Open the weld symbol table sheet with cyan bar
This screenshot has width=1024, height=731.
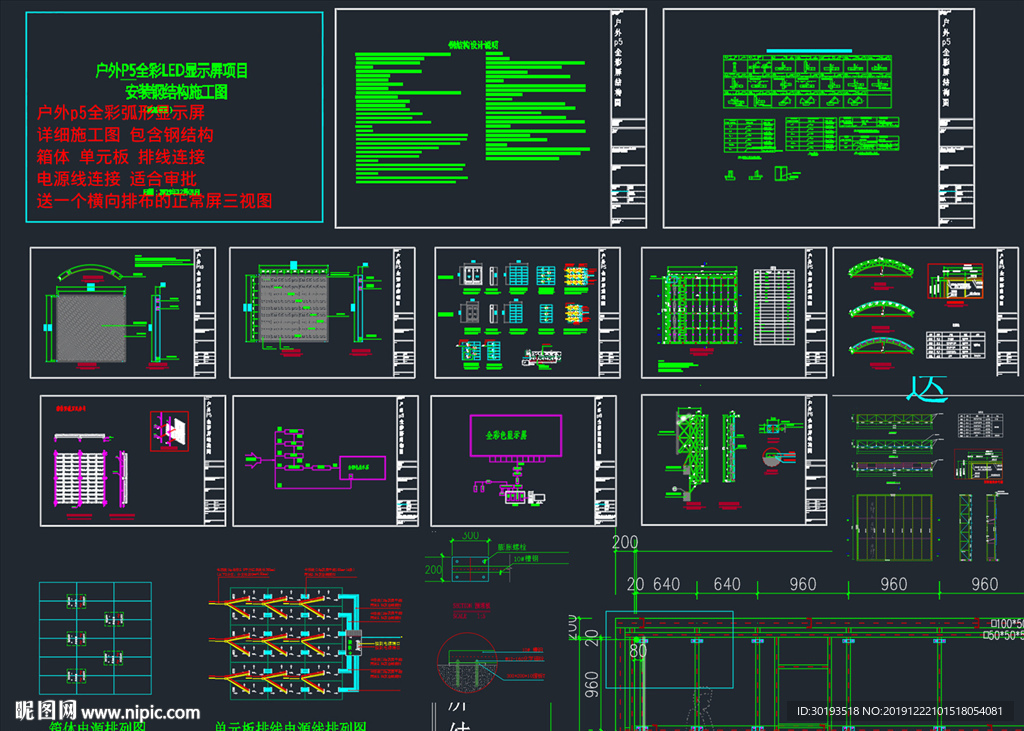point(818,118)
